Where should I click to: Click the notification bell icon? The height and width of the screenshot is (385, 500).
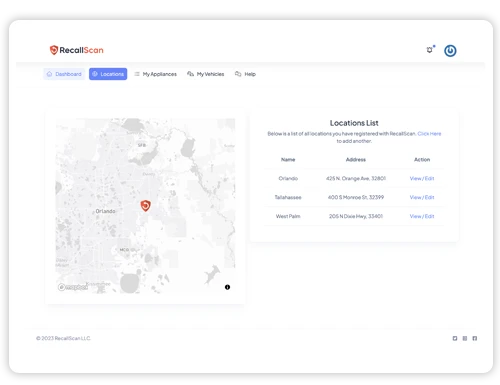point(430,50)
